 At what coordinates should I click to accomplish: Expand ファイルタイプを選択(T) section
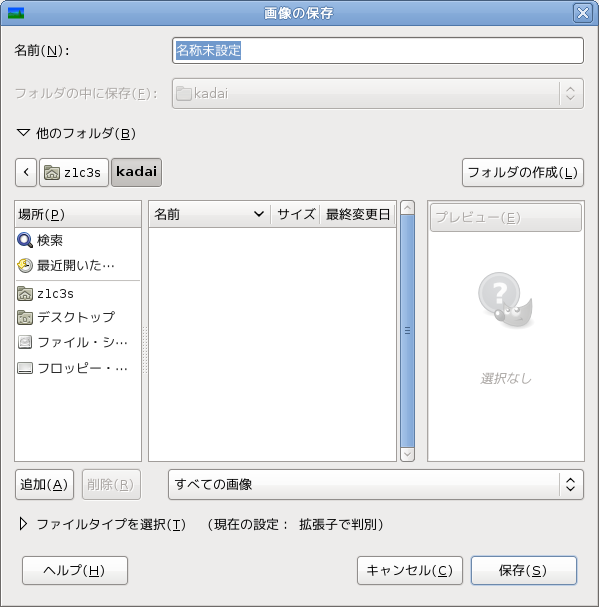click(x=103, y=525)
